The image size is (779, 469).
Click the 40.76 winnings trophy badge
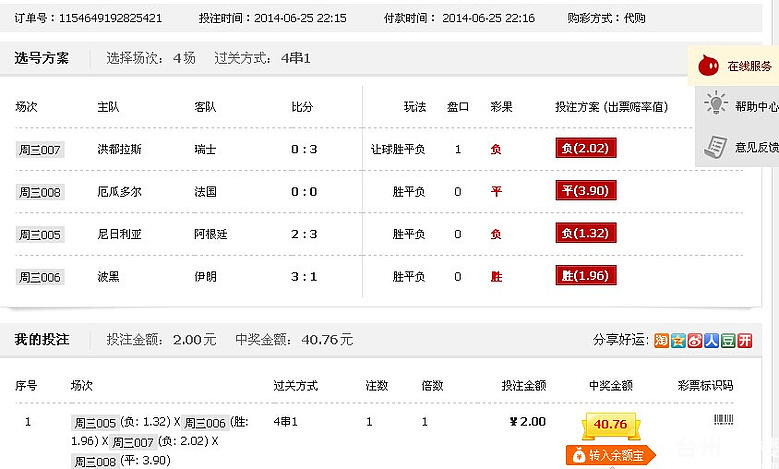(610, 425)
